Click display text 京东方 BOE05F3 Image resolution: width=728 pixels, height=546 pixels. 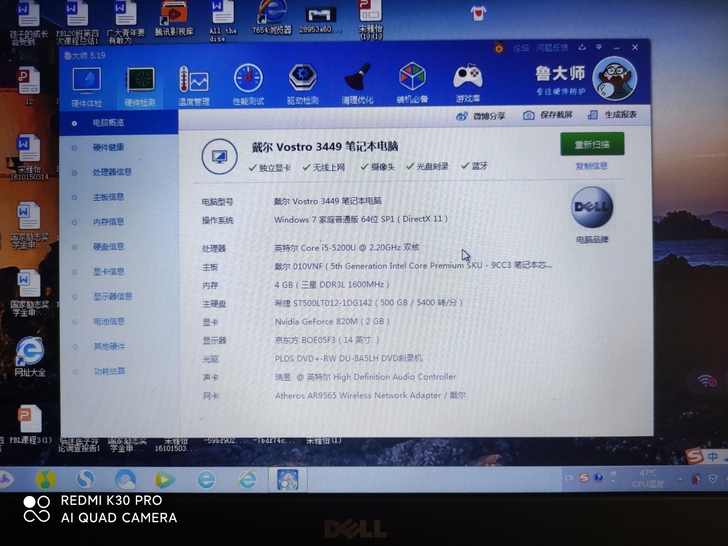tap(327, 340)
